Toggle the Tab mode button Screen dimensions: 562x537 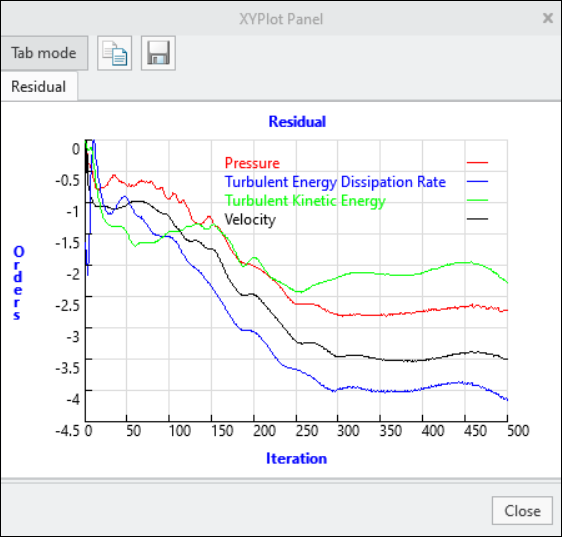(44, 53)
